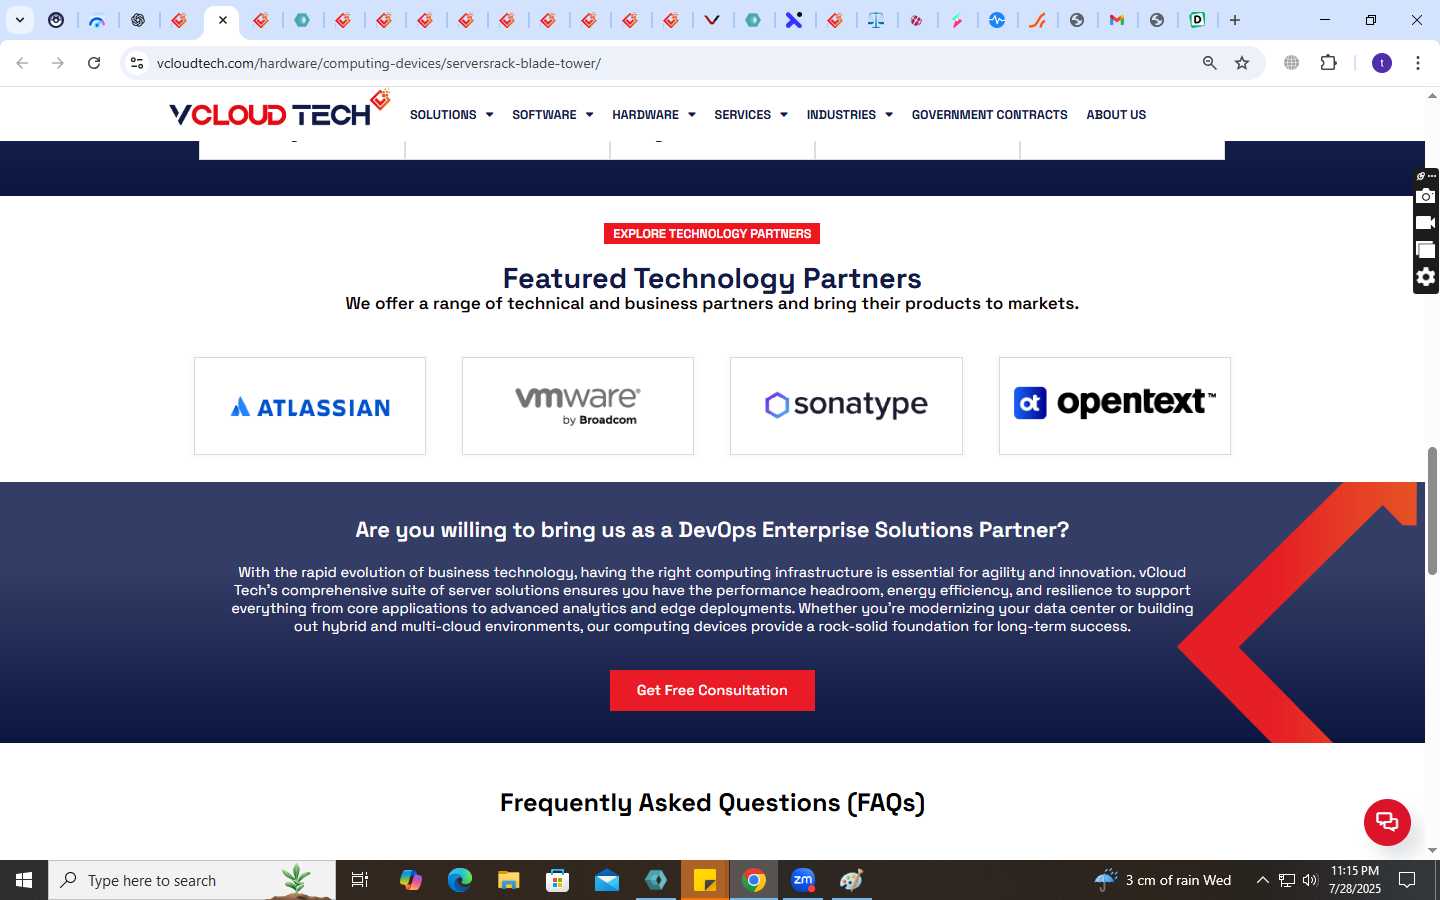1440x900 pixels.
Task: Click the address bar URL
Action: coord(379,63)
